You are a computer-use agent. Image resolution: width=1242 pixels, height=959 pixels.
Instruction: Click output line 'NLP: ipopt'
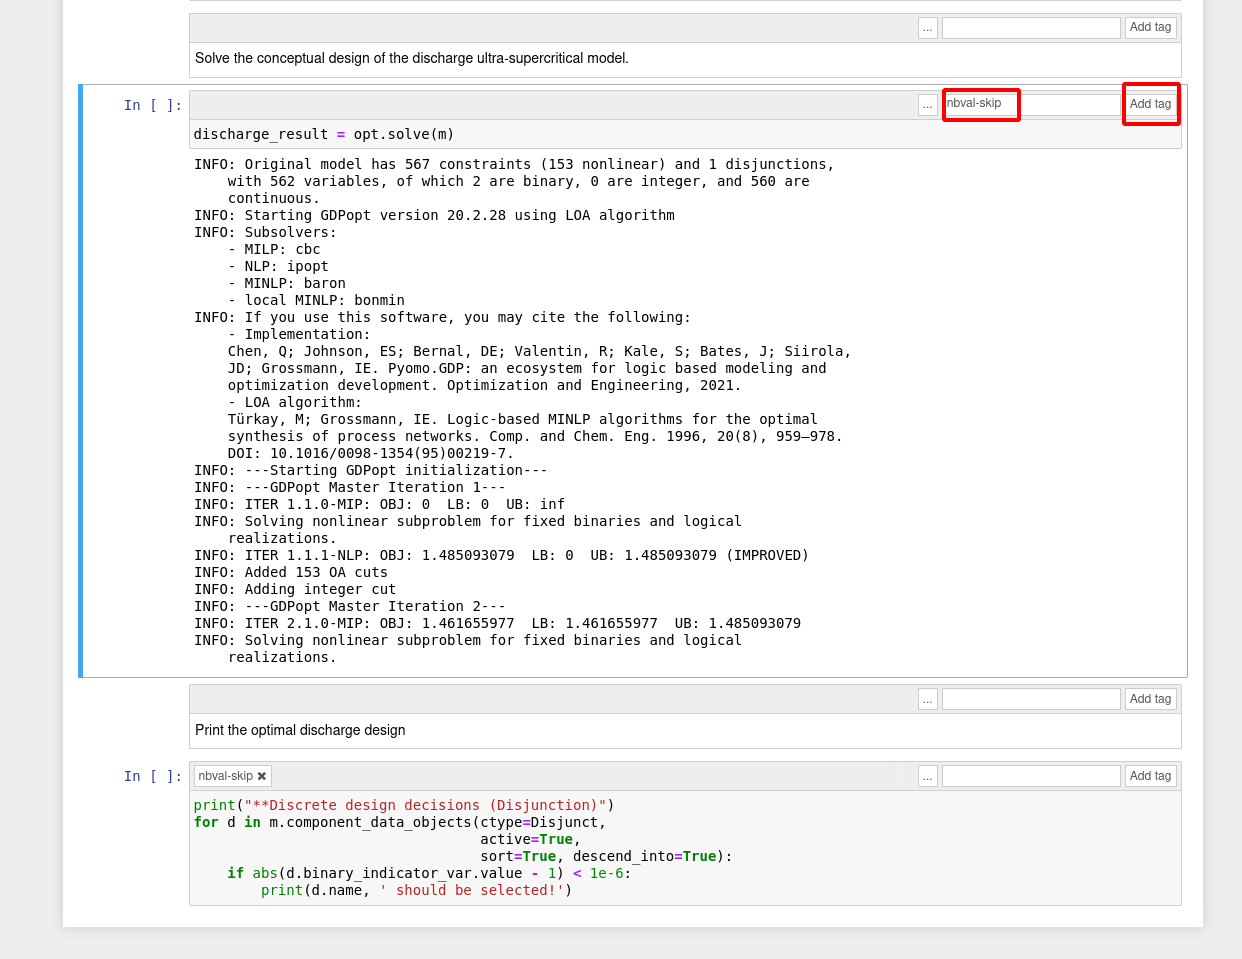pyautogui.click(x=278, y=266)
